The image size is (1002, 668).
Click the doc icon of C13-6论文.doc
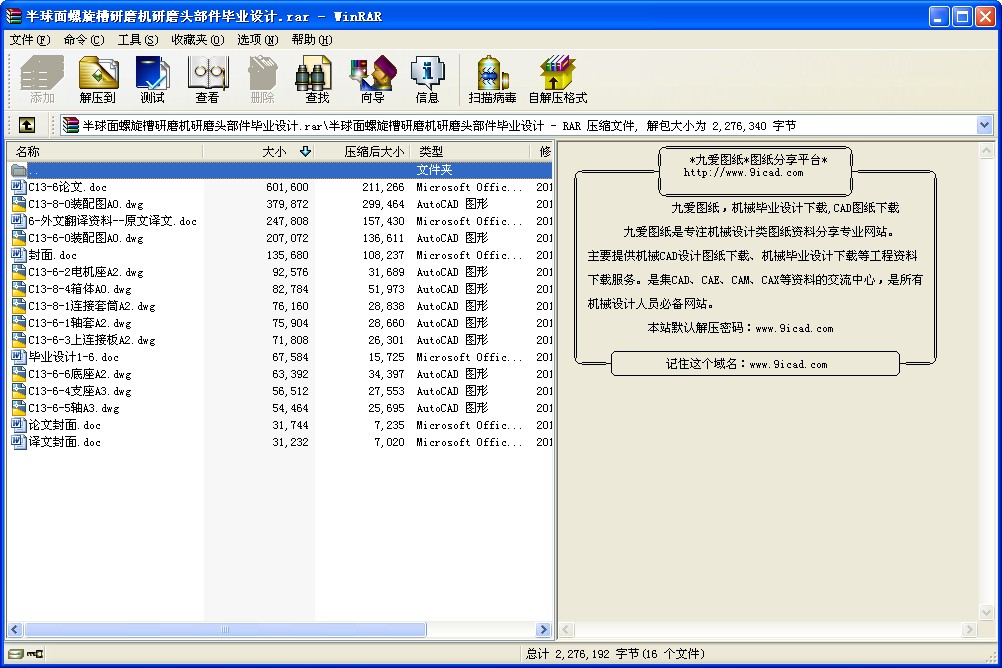tap(19, 187)
